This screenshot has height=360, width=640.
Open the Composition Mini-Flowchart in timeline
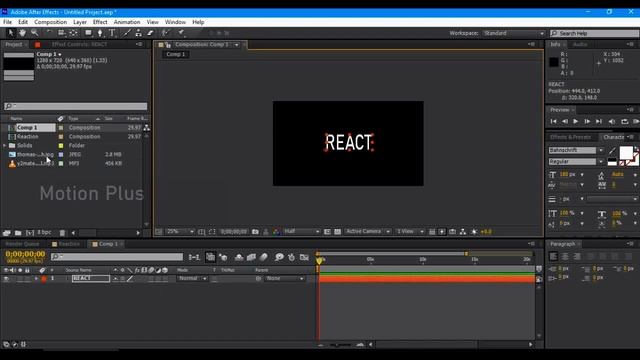click(194, 257)
